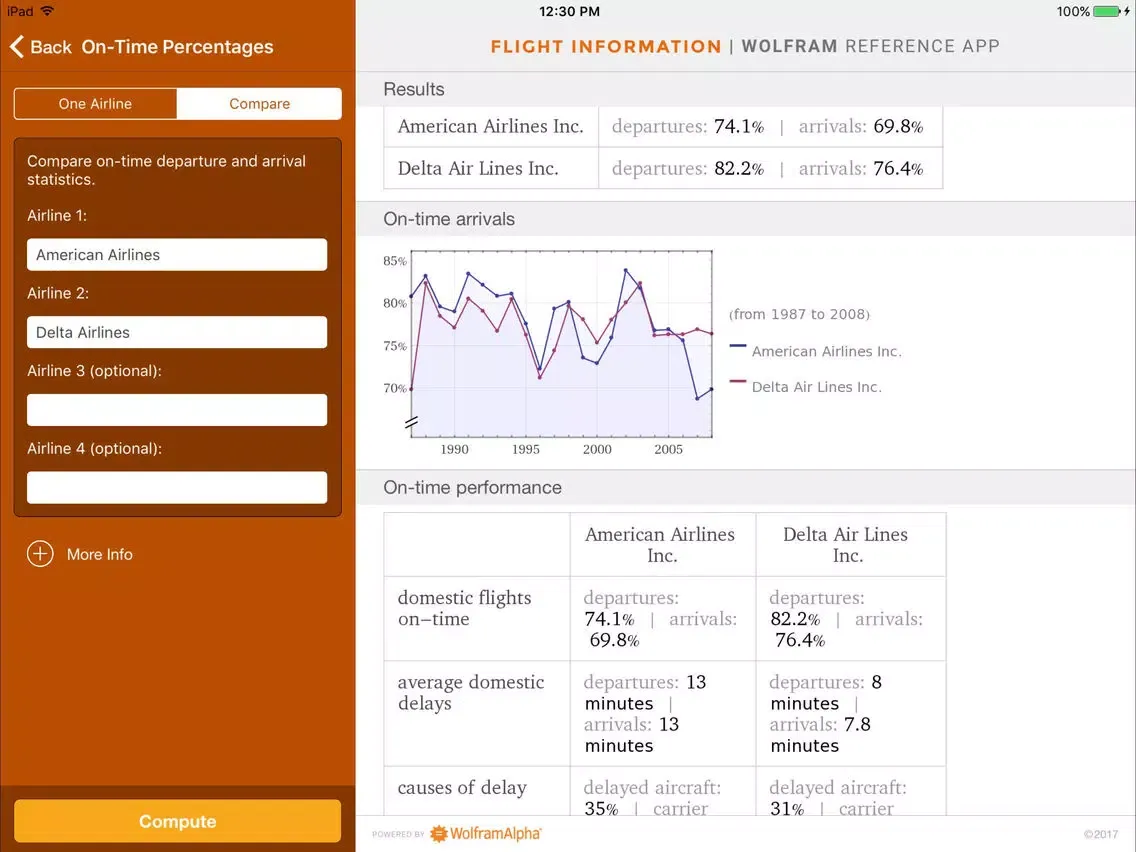Tap American Airlines Inc. column header in performance table
This screenshot has width=1136, height=852.
click(660, 545)
